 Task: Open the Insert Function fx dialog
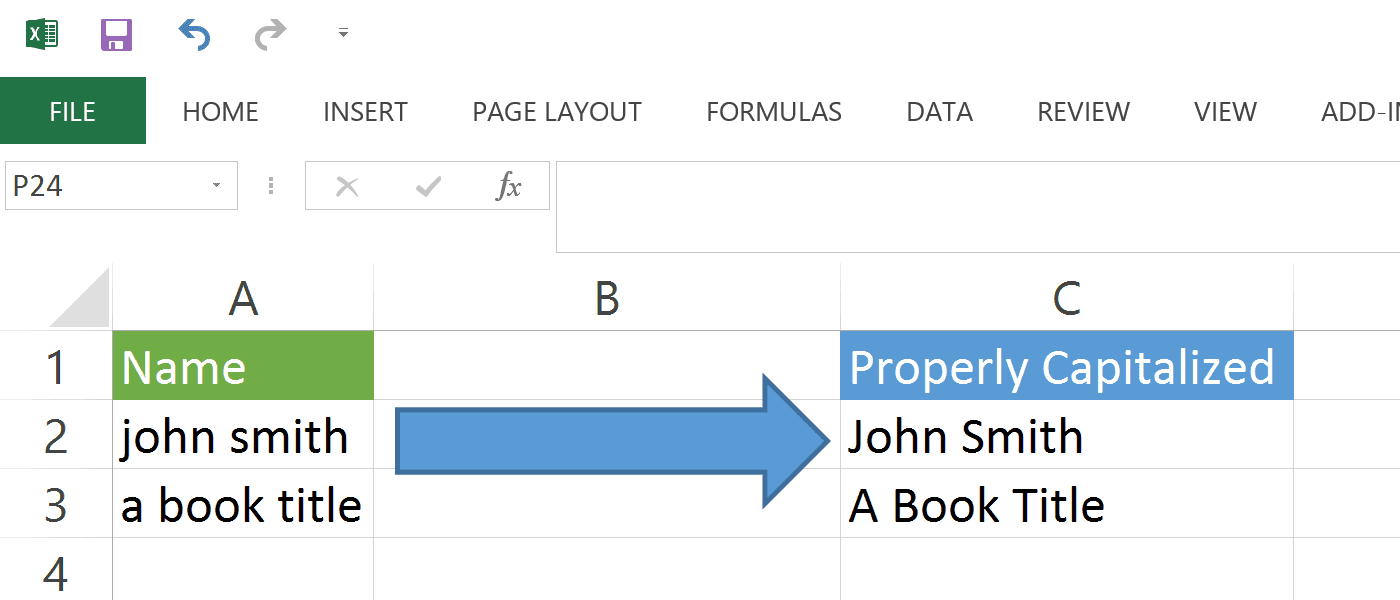509,186
